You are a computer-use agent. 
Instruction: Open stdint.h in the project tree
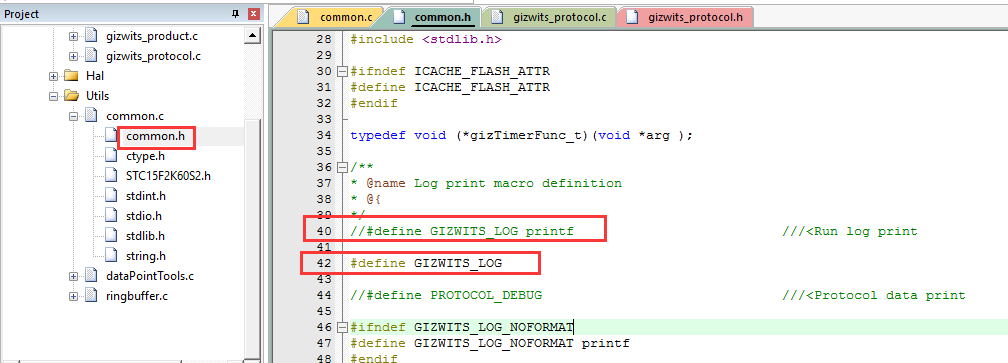point(145,196)
